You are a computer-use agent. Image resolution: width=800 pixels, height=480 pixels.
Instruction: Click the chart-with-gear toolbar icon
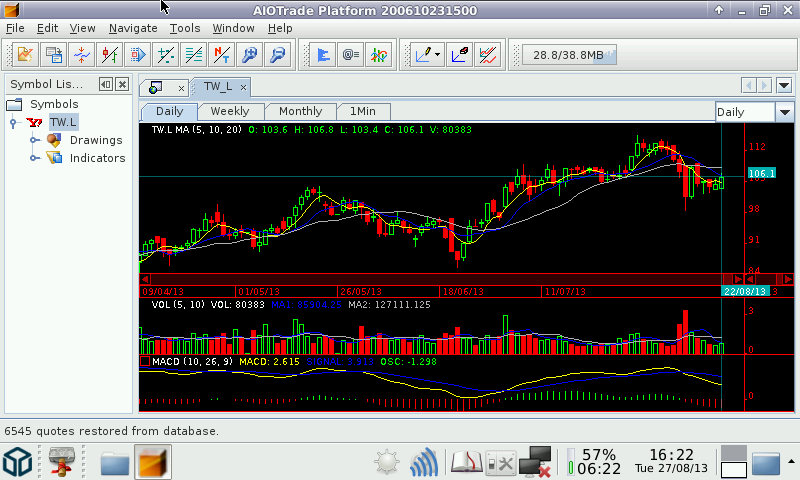[25, 54]
